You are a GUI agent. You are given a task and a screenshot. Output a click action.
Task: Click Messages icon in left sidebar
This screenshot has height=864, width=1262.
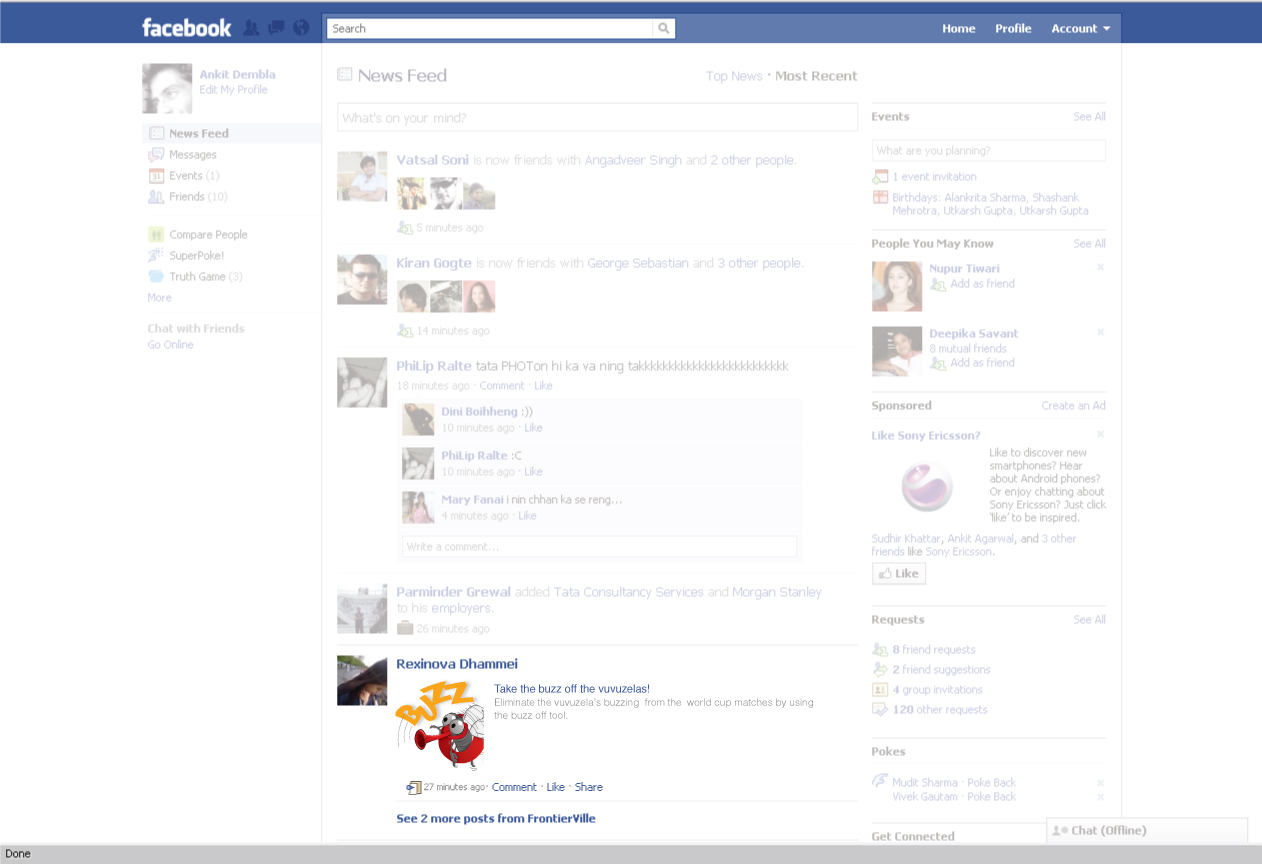156,154
